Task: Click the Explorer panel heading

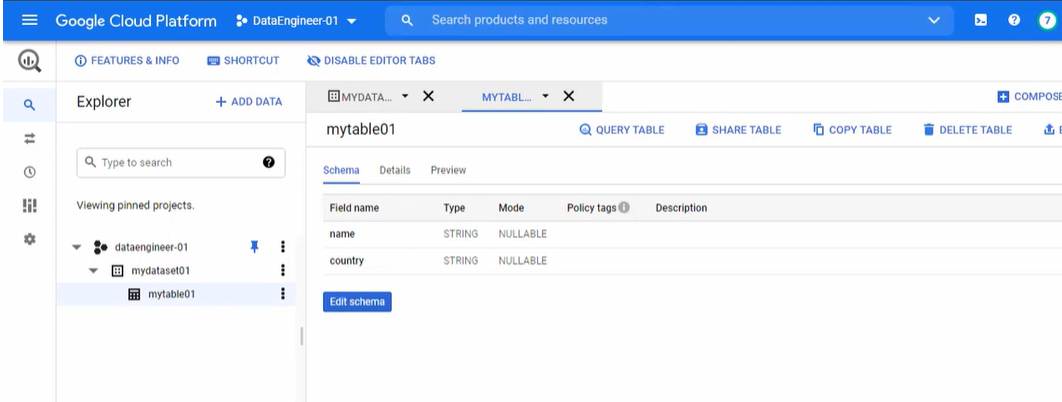Action: [104, 102]
